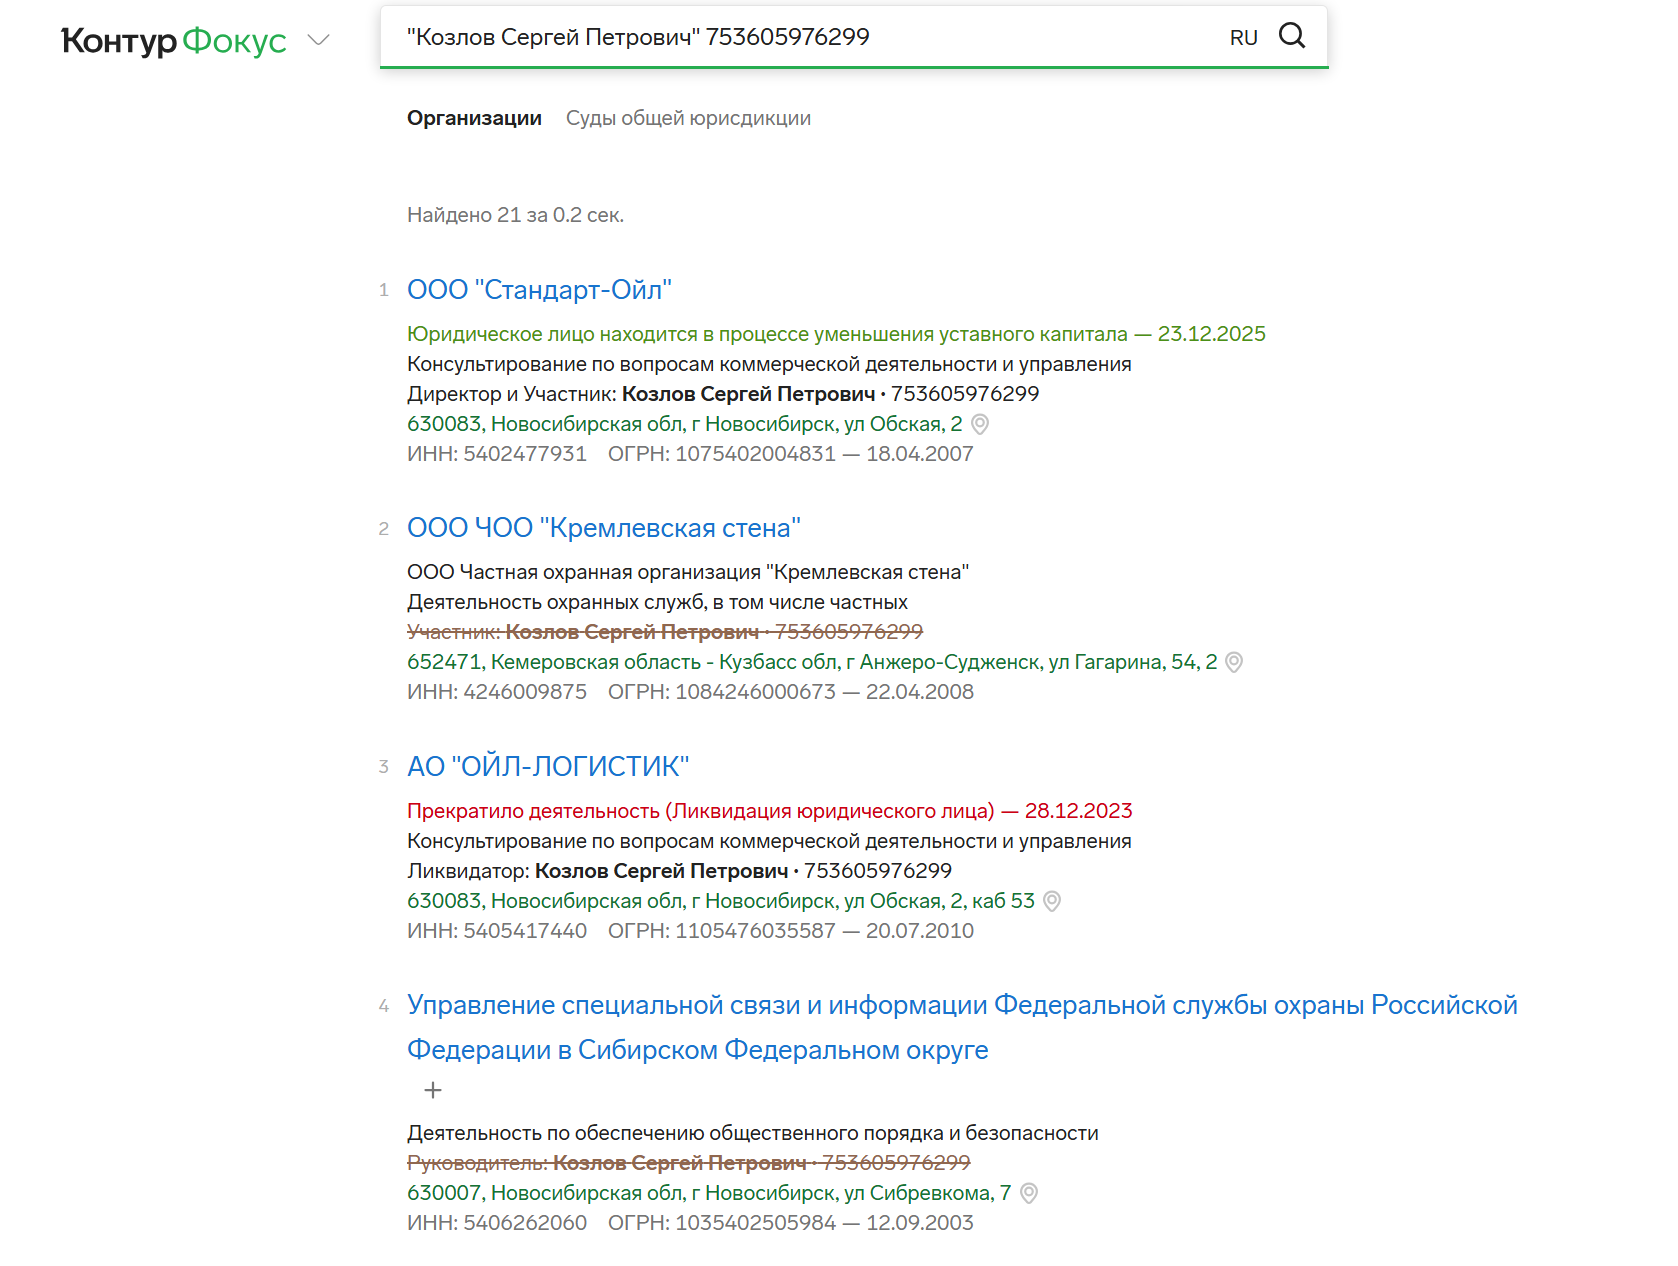Open ООО ЧОО "Кремлевская стена" result
1678x1266 pixels.
click(603, 528)
